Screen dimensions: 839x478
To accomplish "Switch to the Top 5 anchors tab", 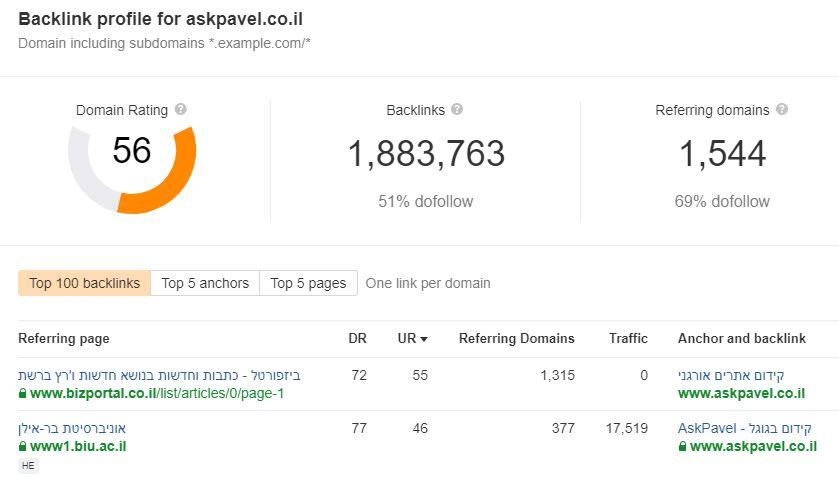I will click(205, 283).
